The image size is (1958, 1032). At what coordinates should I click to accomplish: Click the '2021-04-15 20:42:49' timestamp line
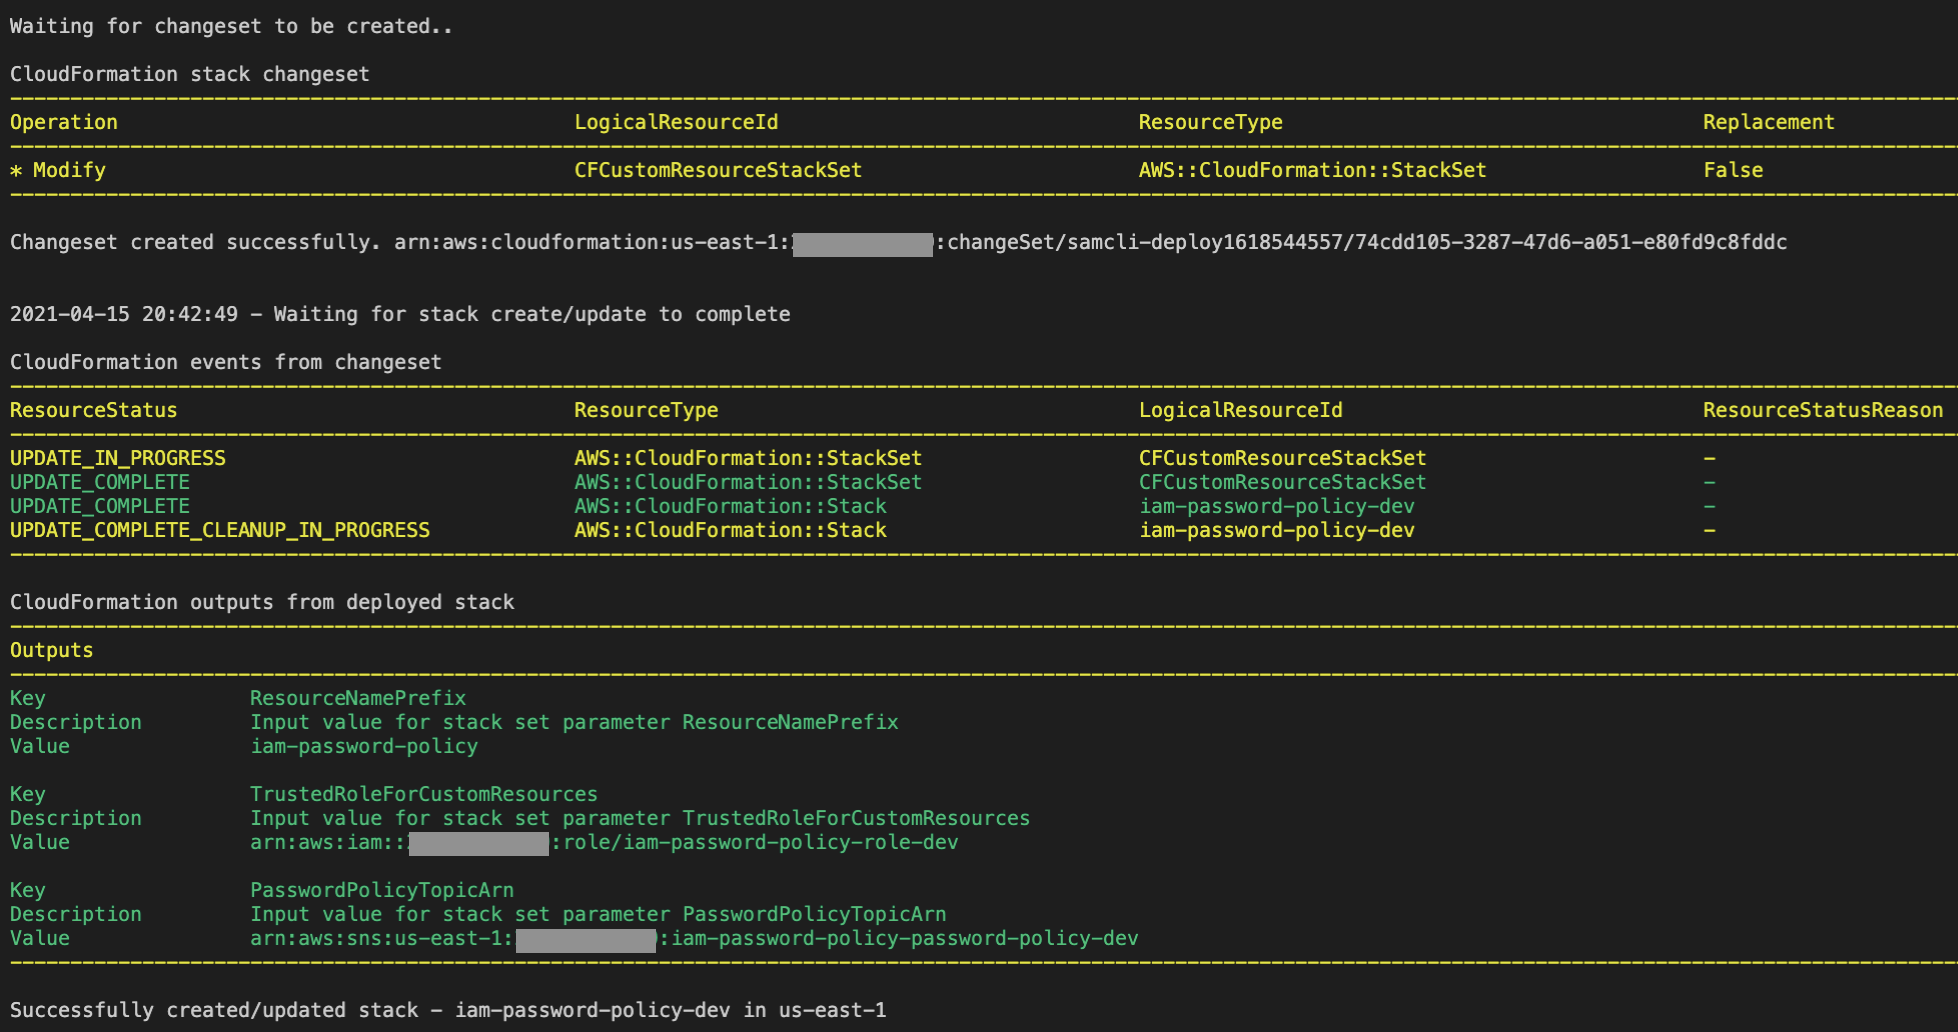(400, 314)
